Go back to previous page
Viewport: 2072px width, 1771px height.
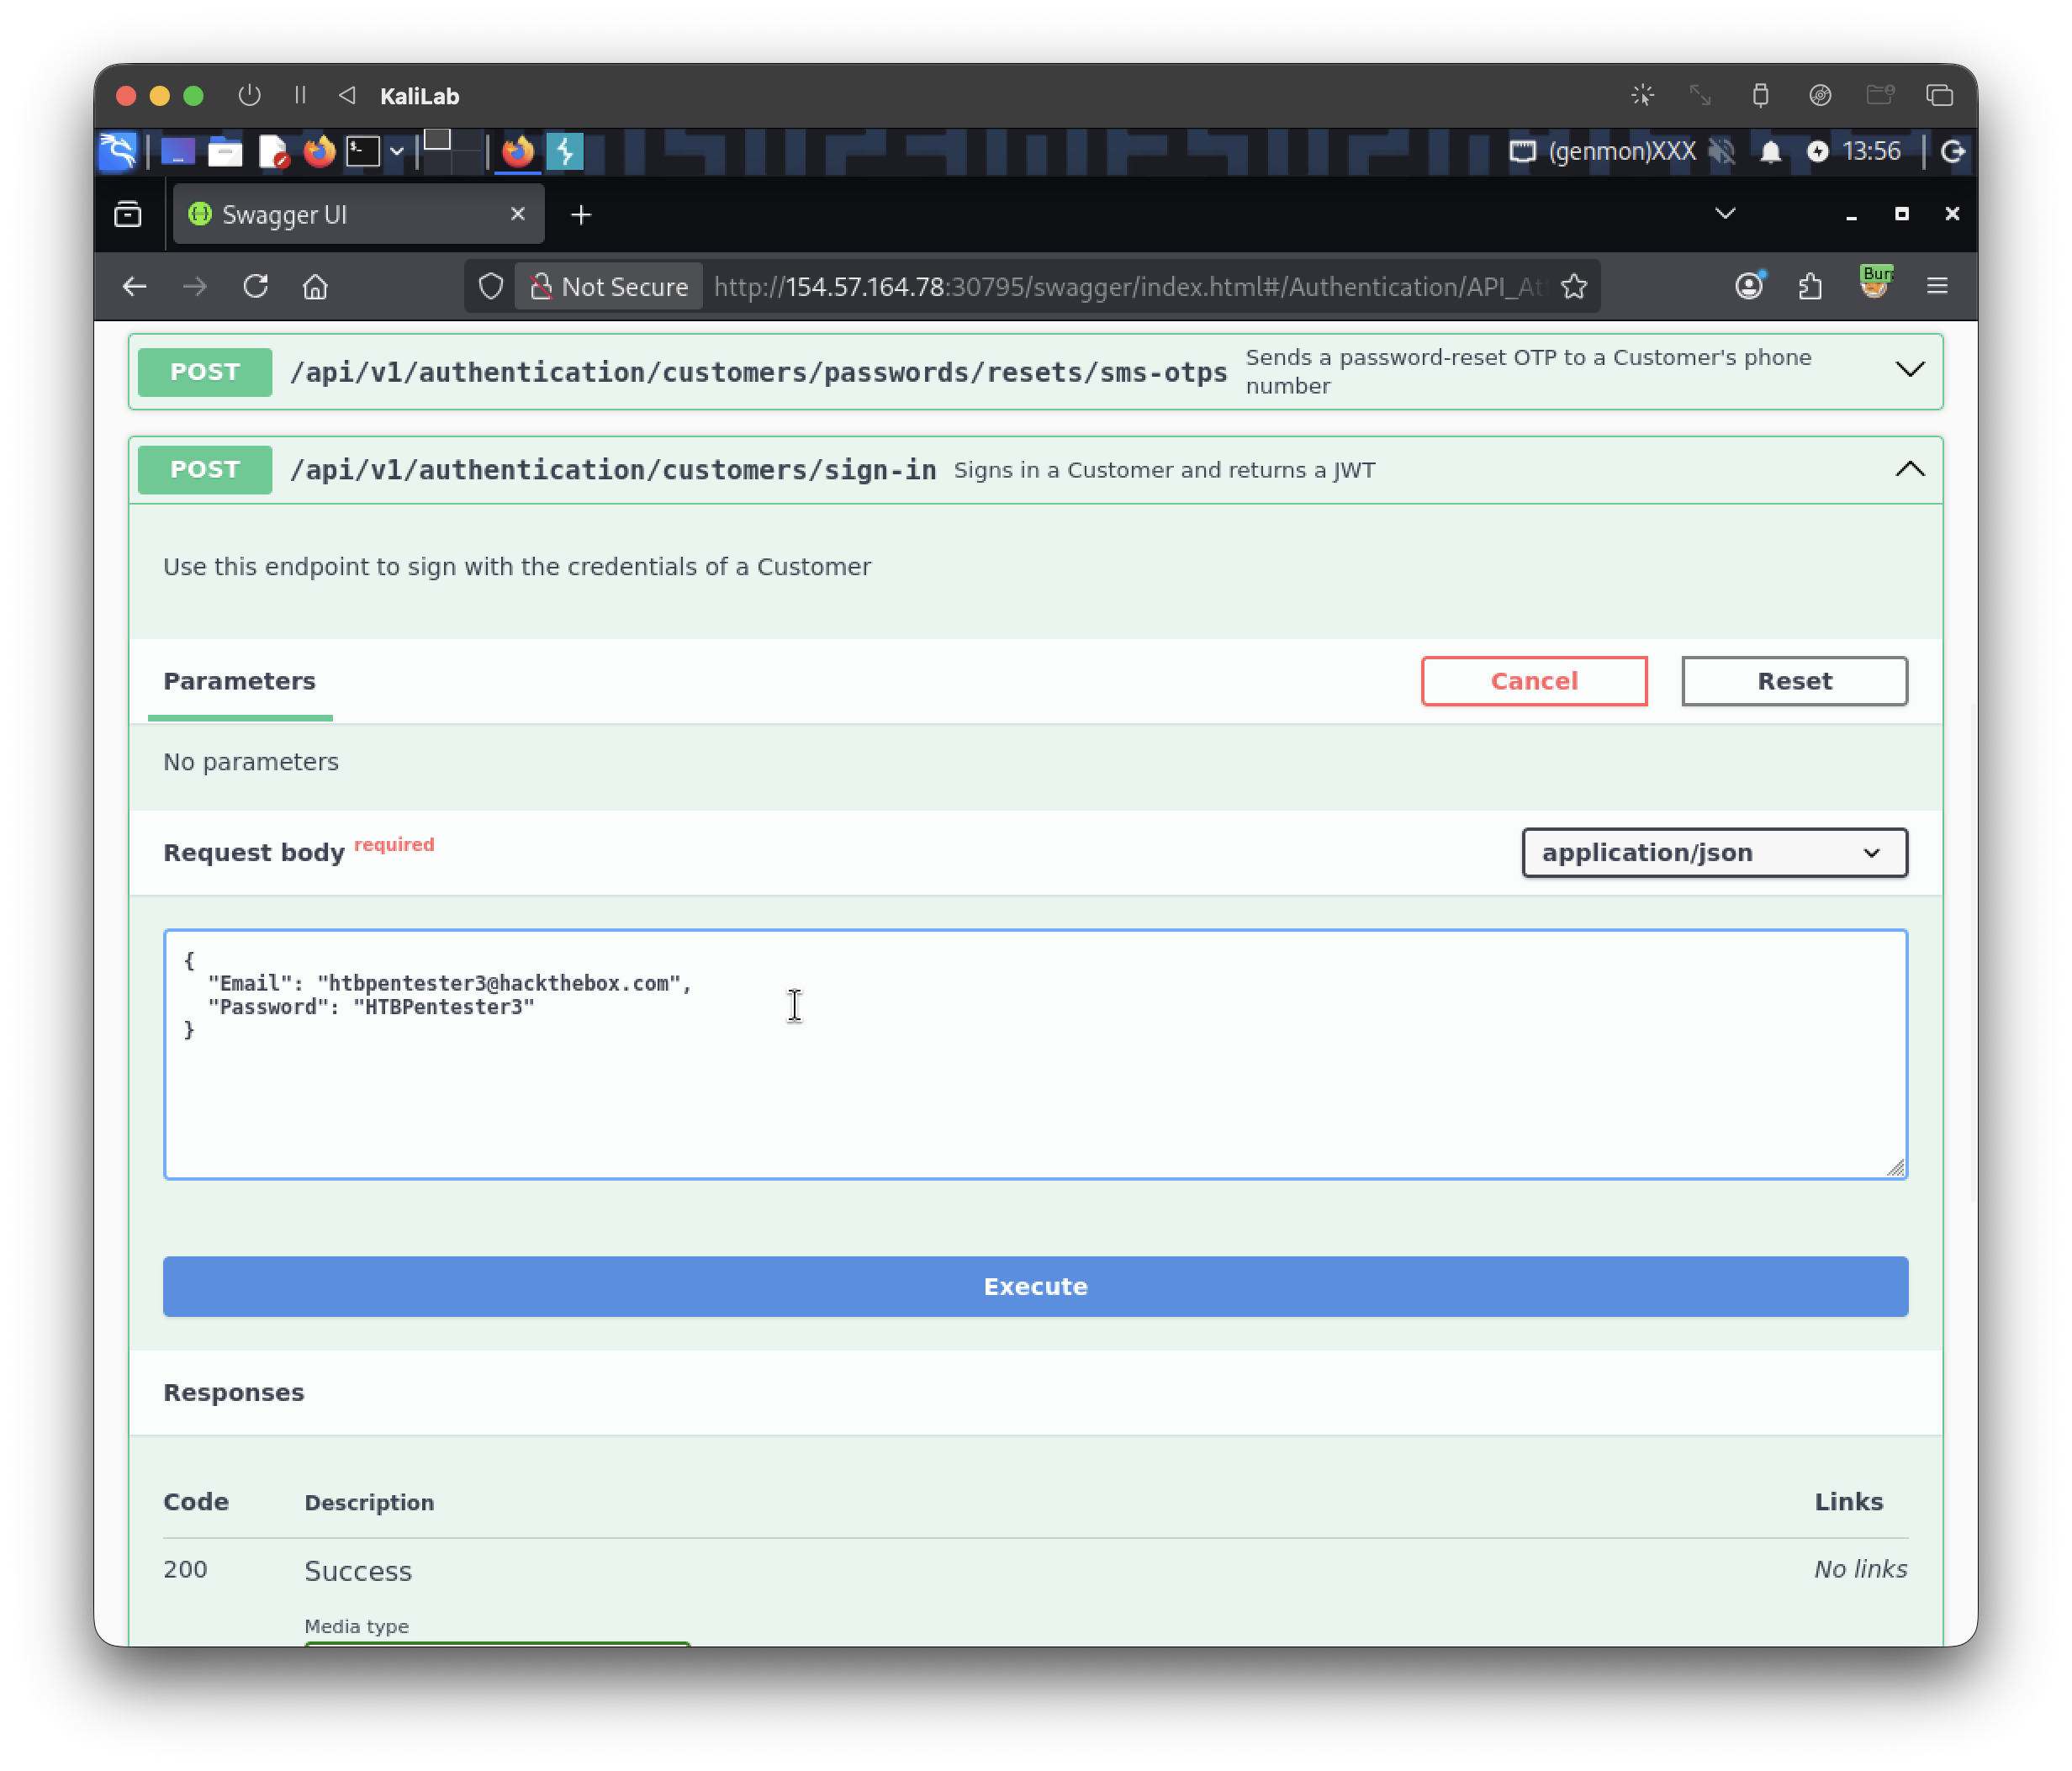click(135, 287)
